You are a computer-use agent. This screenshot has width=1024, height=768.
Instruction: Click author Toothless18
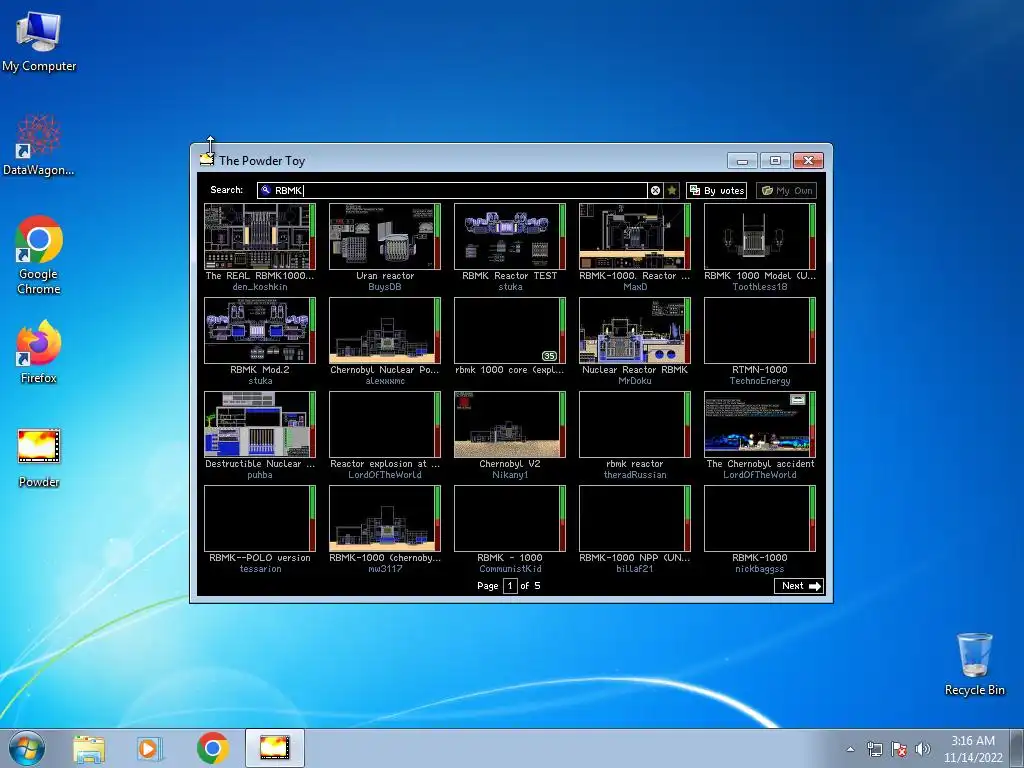pyautogui.click(x=760, y=287)
